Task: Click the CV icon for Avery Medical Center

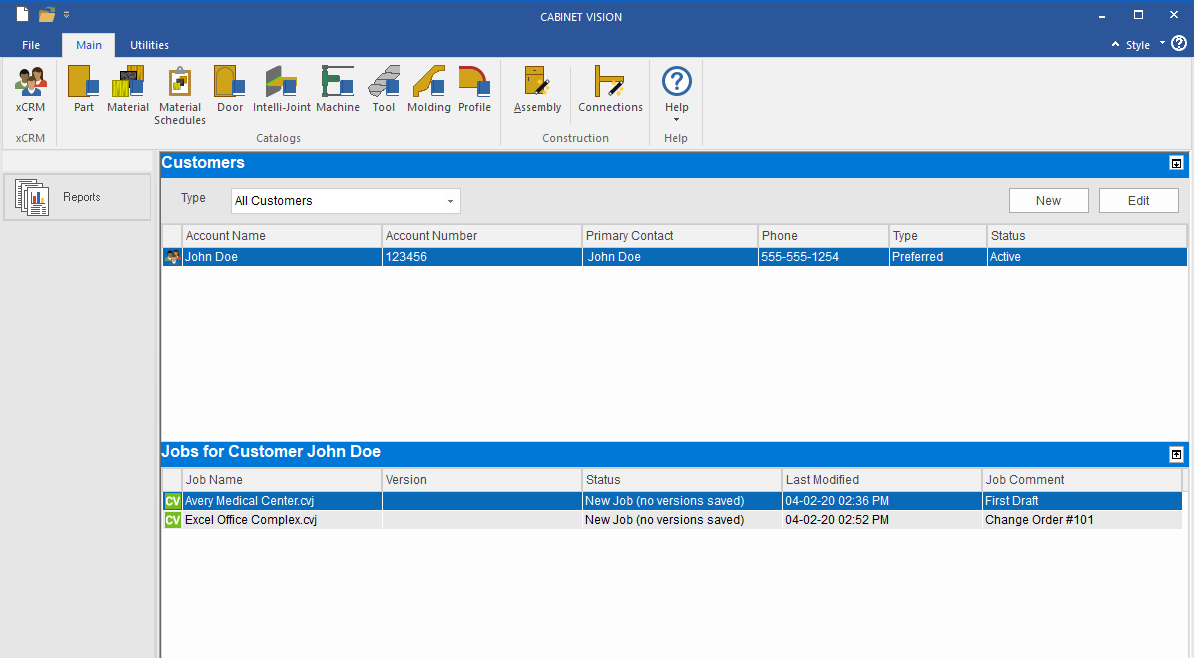Action: [173, 501]
